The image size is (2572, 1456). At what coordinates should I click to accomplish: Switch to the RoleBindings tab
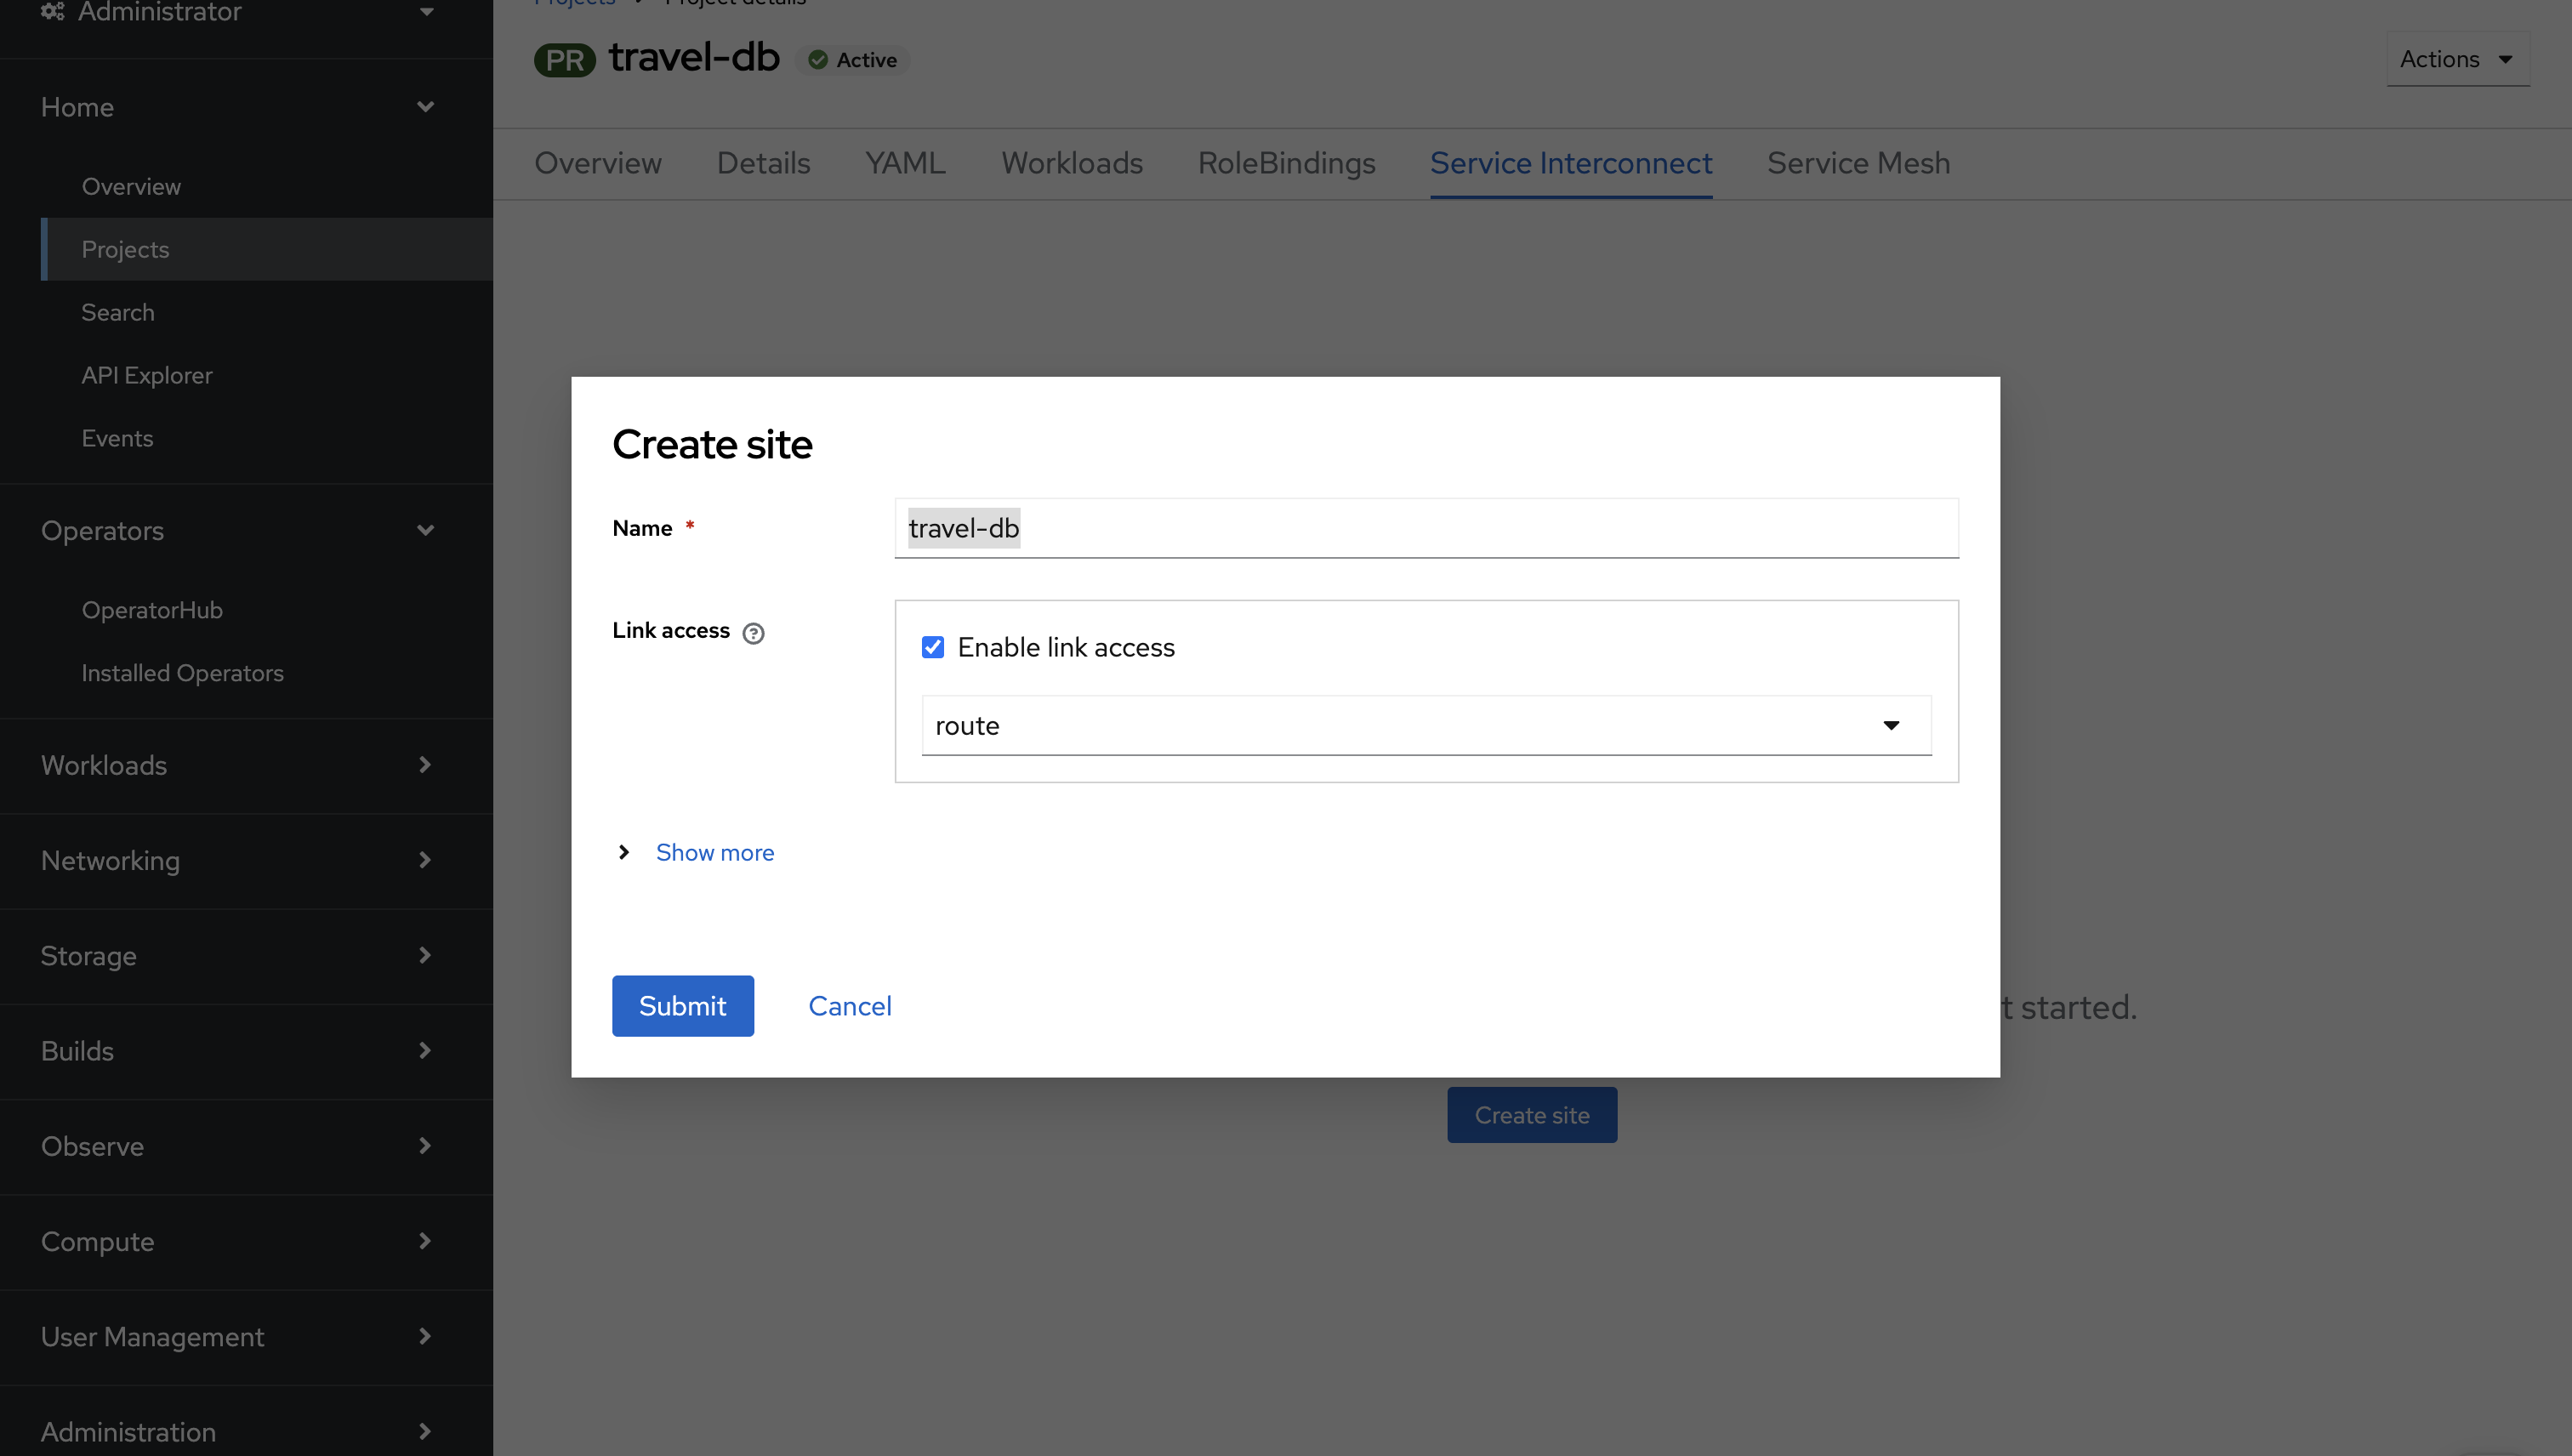1287,163
